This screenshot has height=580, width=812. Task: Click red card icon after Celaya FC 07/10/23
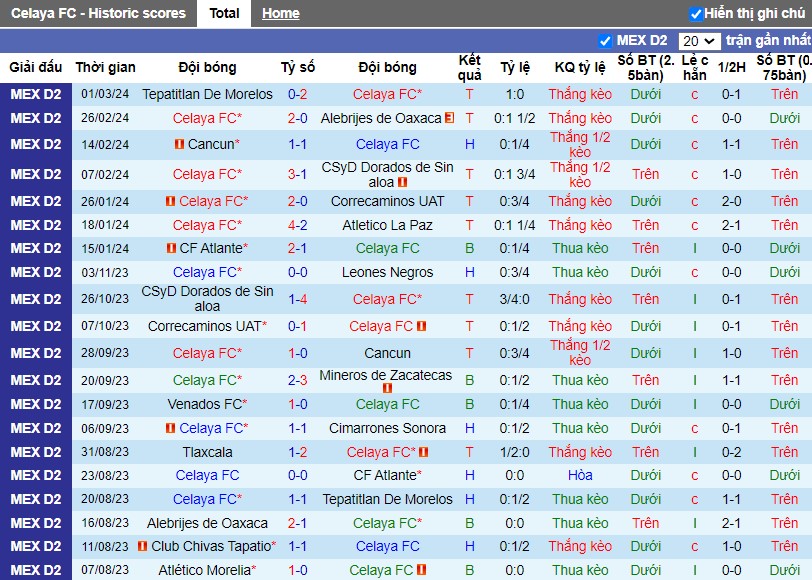click(422, 326)
